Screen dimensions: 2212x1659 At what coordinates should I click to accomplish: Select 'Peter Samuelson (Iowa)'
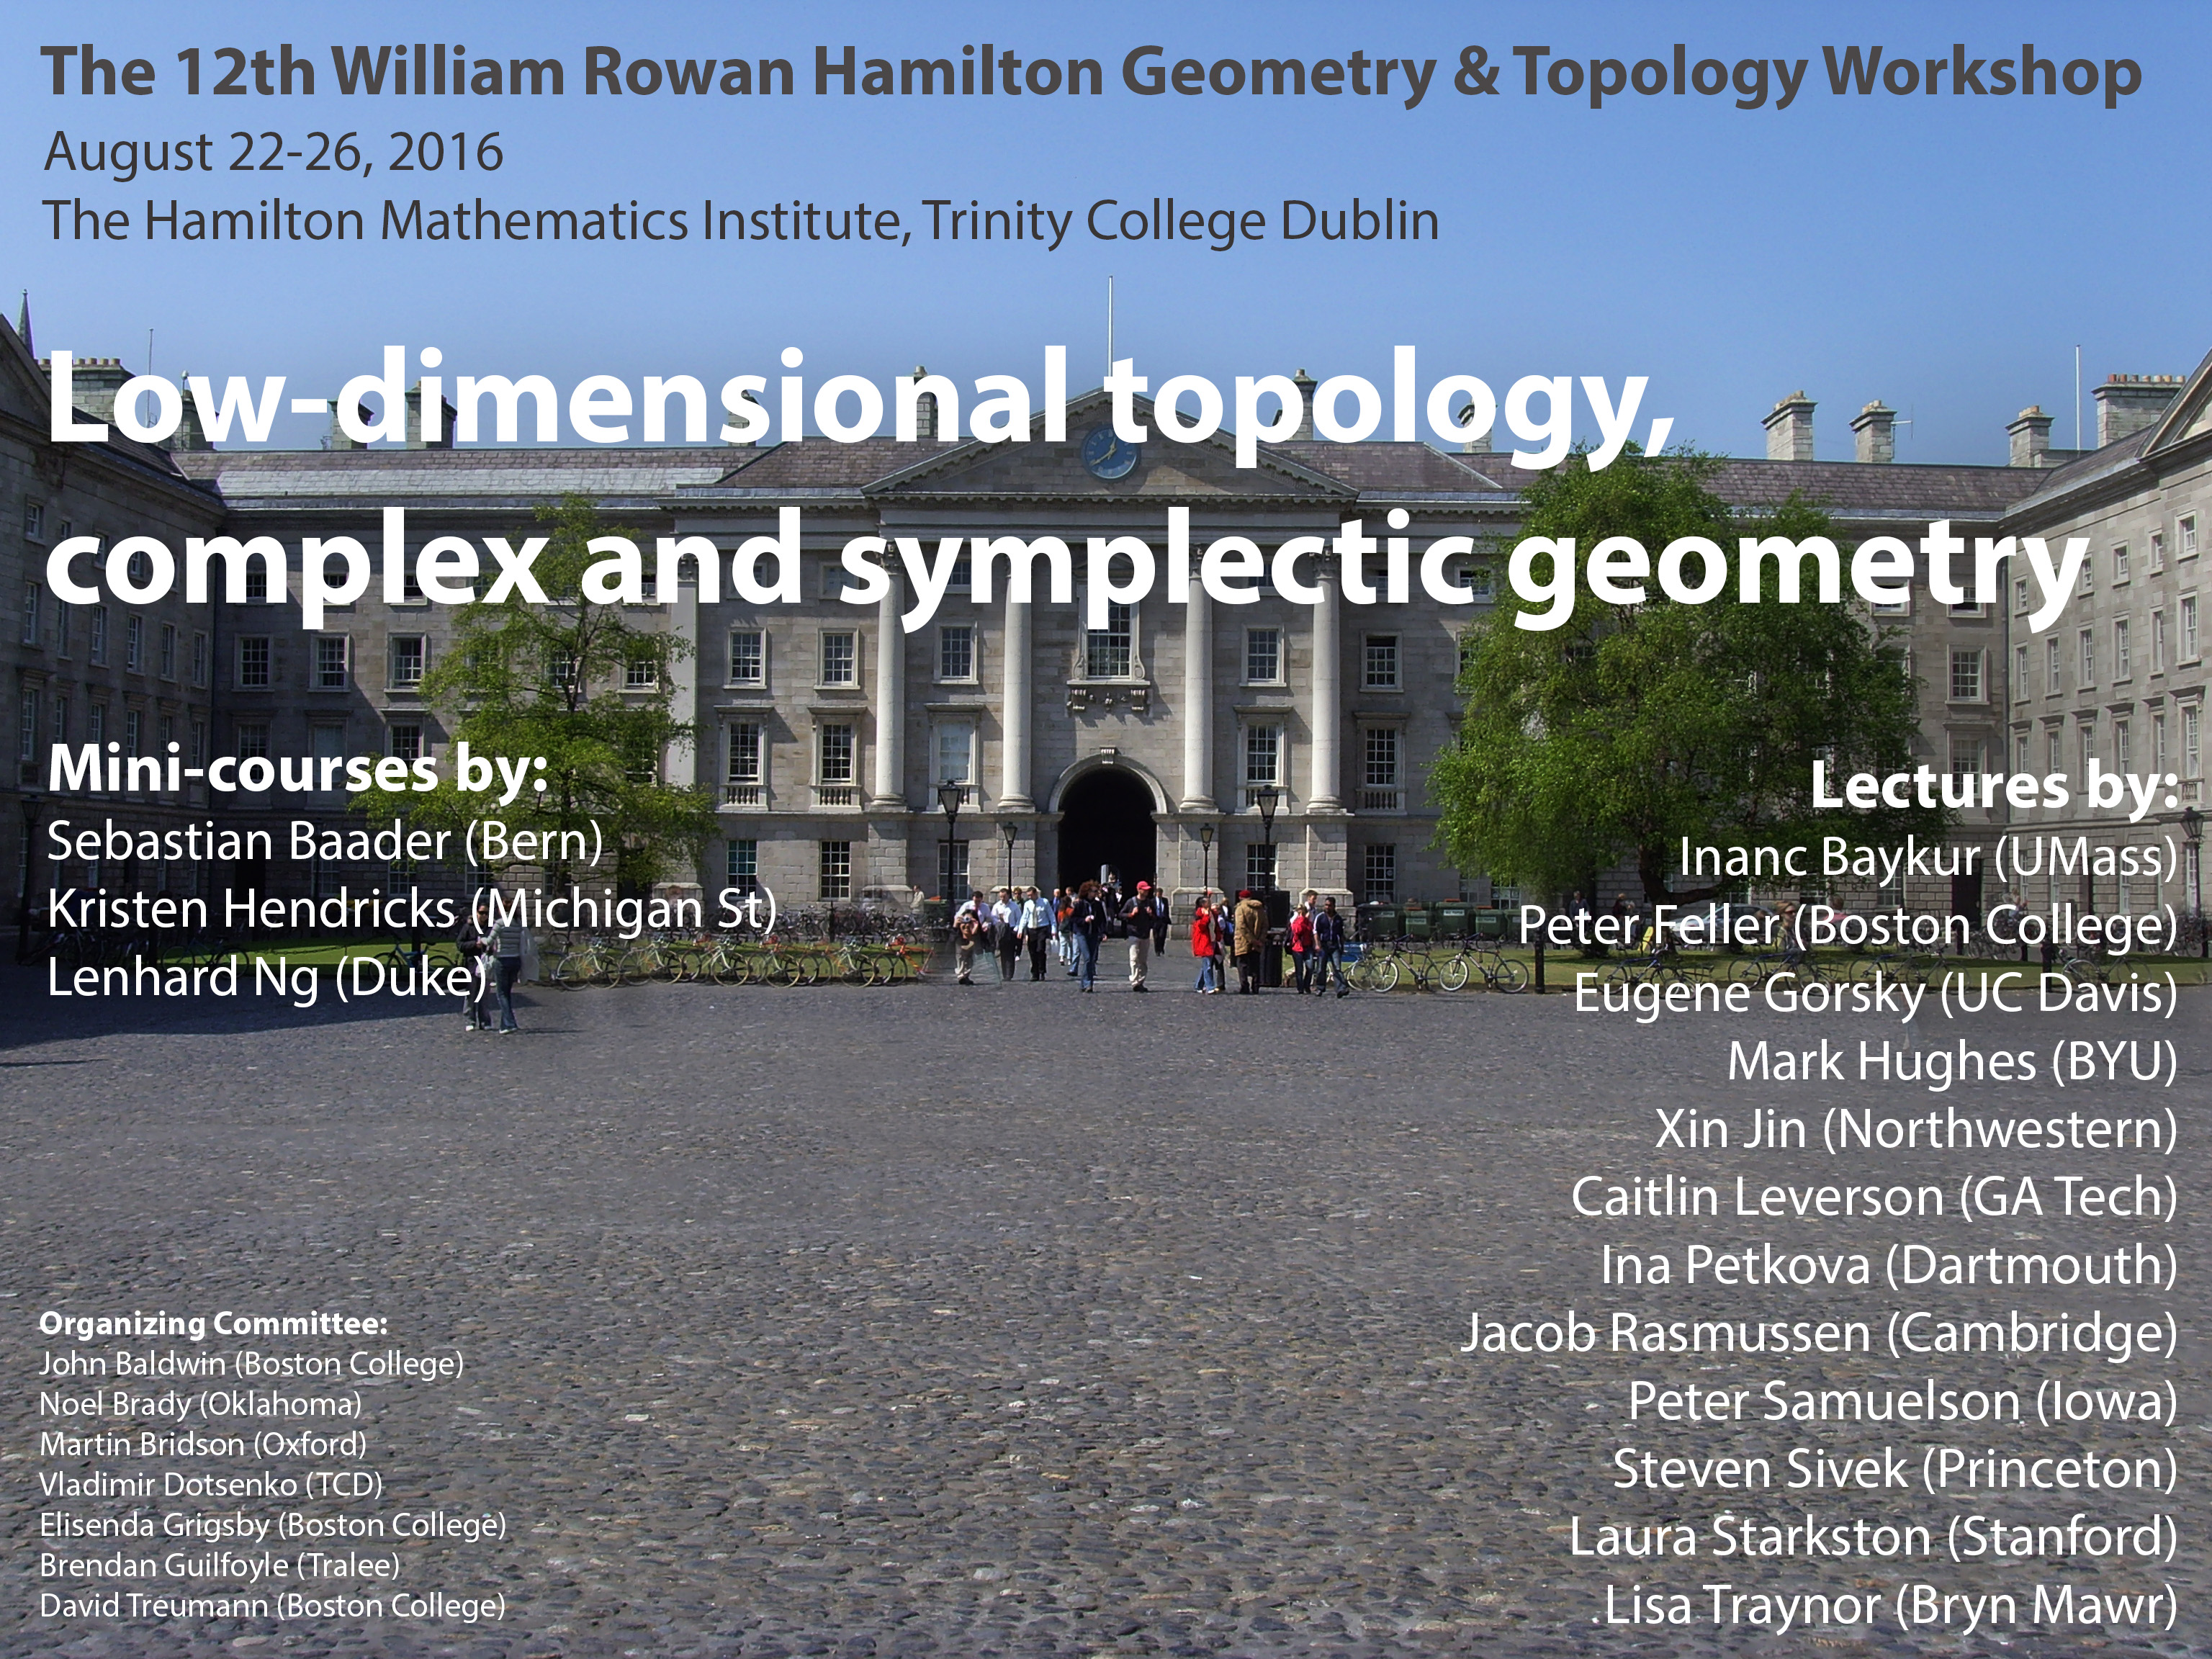coord(1902,1401)
